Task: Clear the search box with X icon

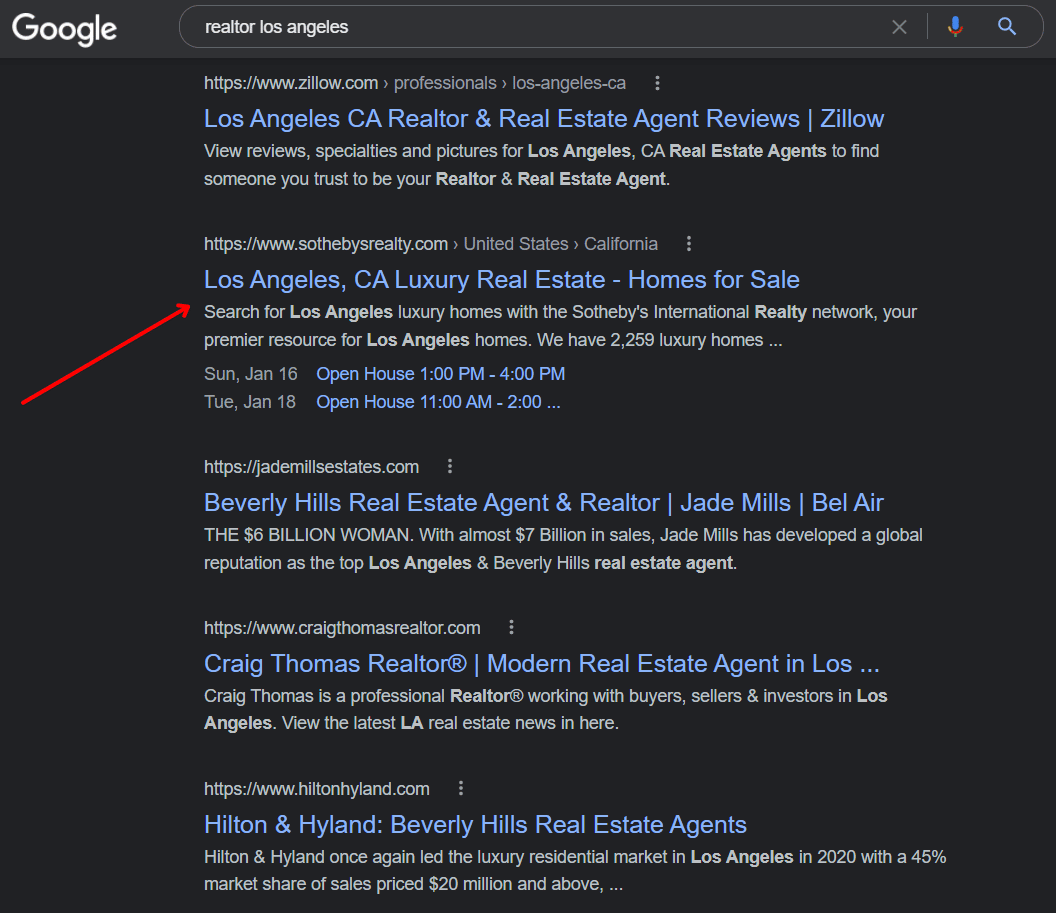Action: [899, 27]
